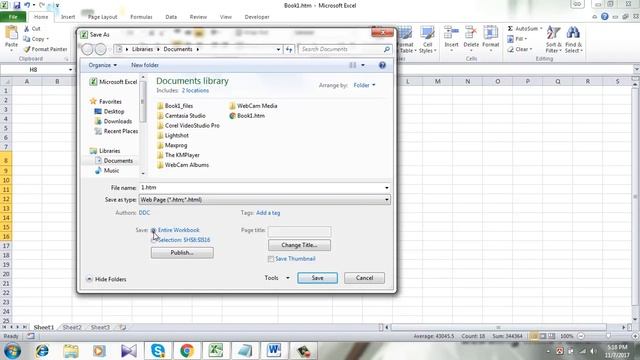Viewport: 640px width, 360px height.
Task: Select the Format Painter brush
Action: [27, 49]
